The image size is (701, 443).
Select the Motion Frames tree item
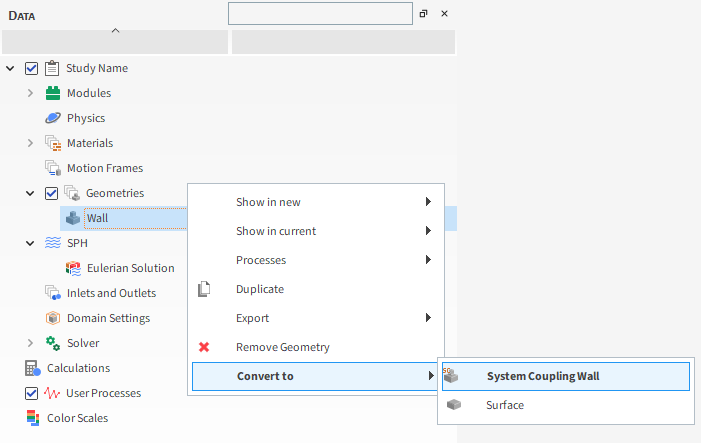click(x=105, y=168)
